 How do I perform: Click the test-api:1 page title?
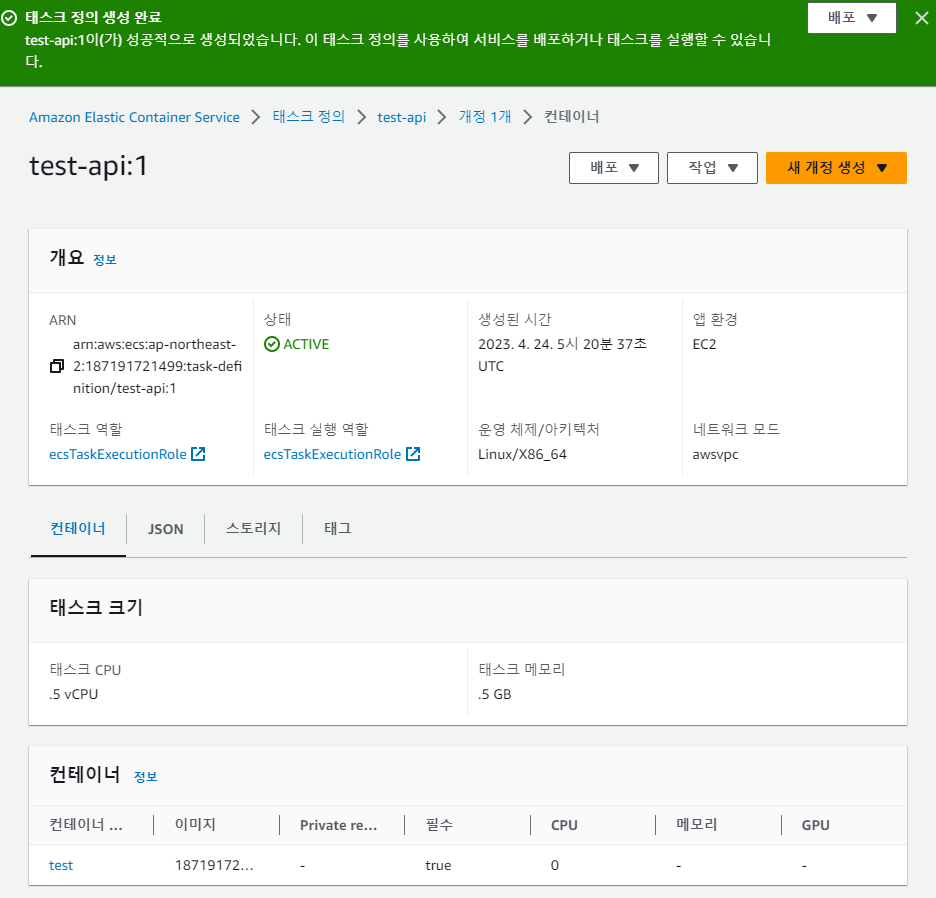(88, 166)
